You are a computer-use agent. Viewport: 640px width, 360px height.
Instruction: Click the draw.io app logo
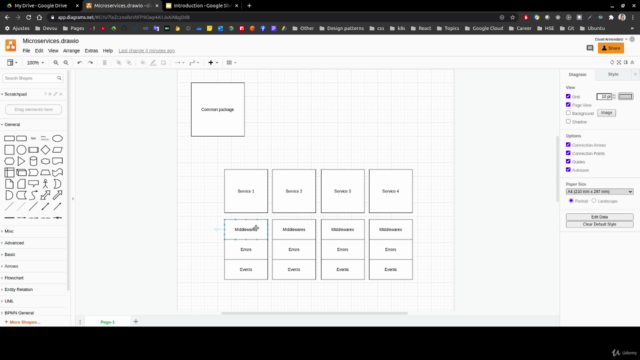pos(11,45)
